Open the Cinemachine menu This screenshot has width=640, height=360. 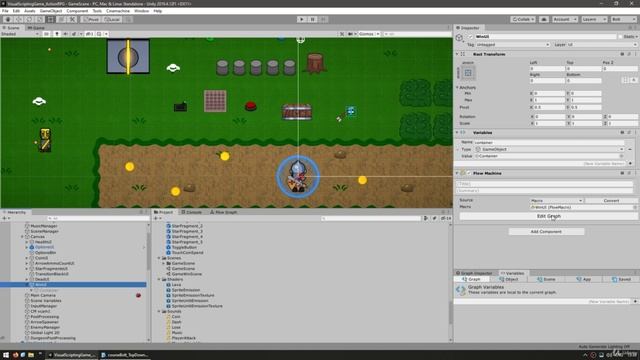118,11
